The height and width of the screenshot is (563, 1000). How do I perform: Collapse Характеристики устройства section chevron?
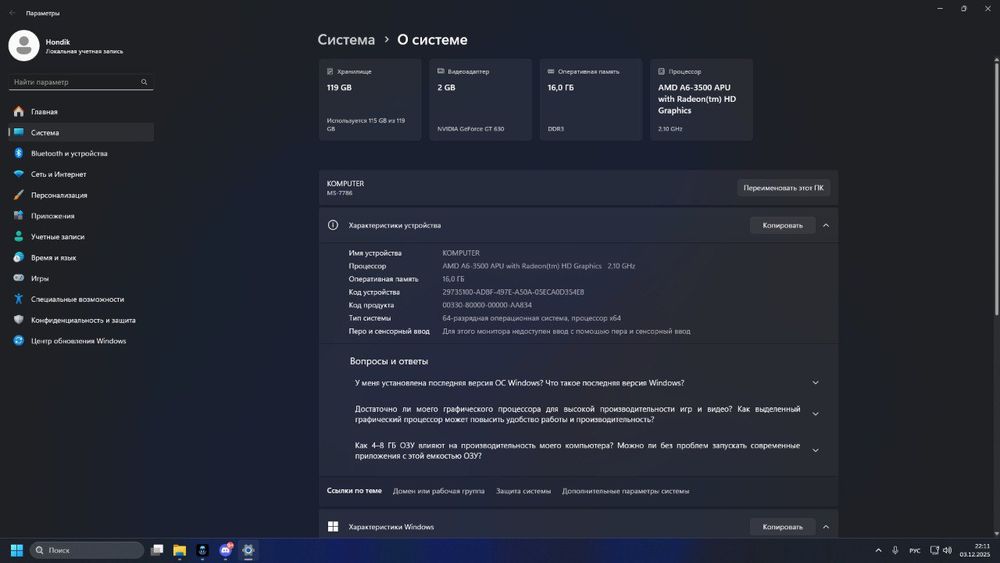pos(826,225)
